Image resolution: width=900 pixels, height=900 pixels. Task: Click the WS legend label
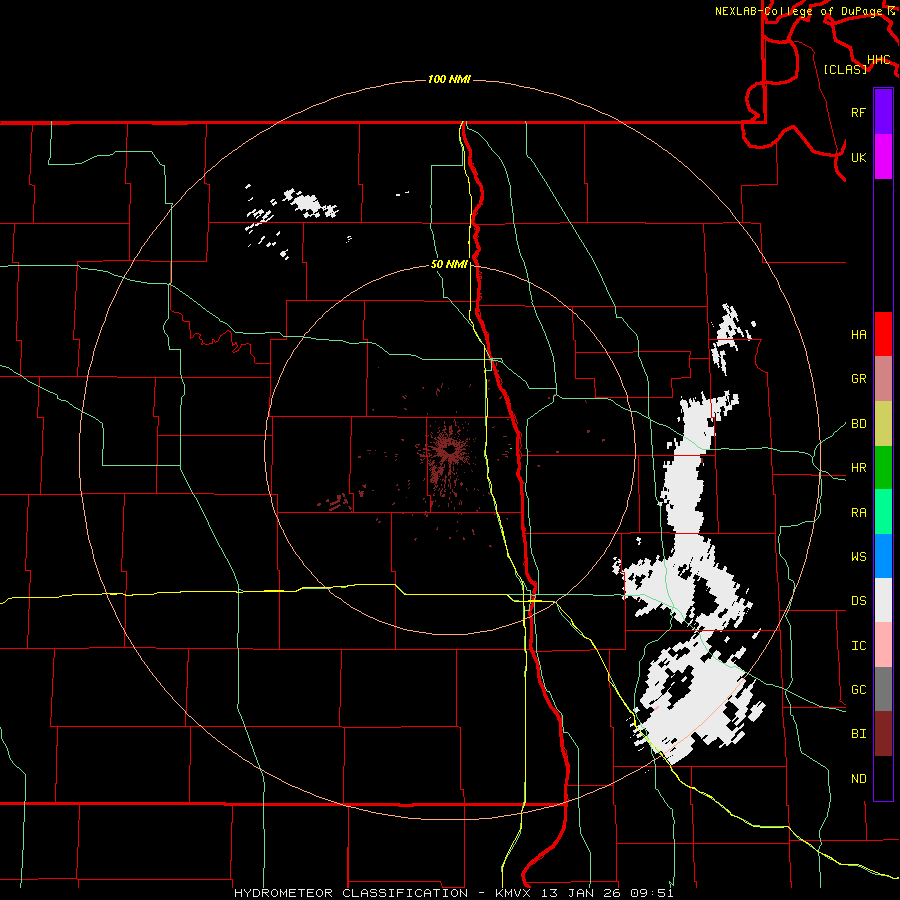858,557
